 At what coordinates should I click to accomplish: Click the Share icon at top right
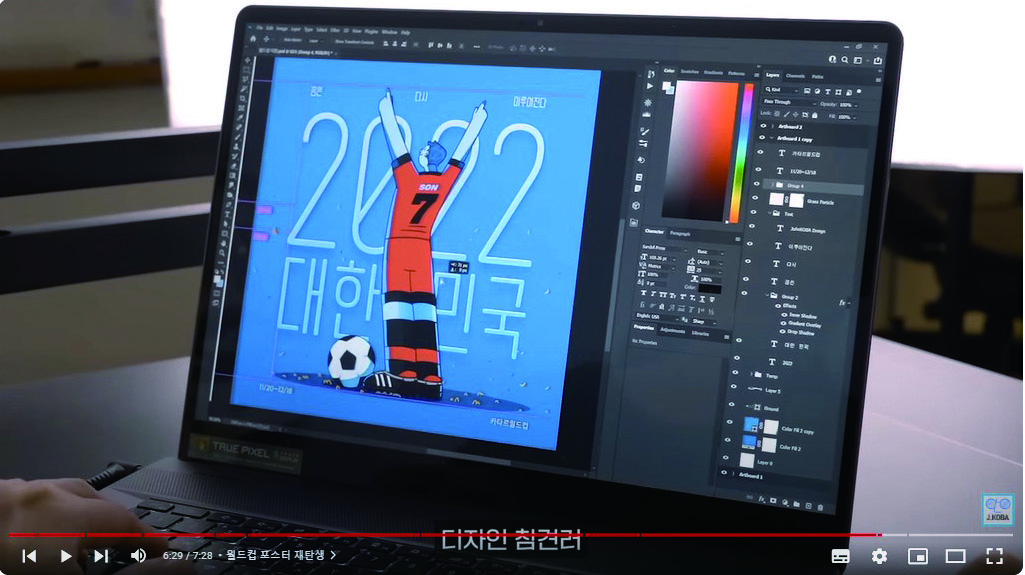point(878,61)
